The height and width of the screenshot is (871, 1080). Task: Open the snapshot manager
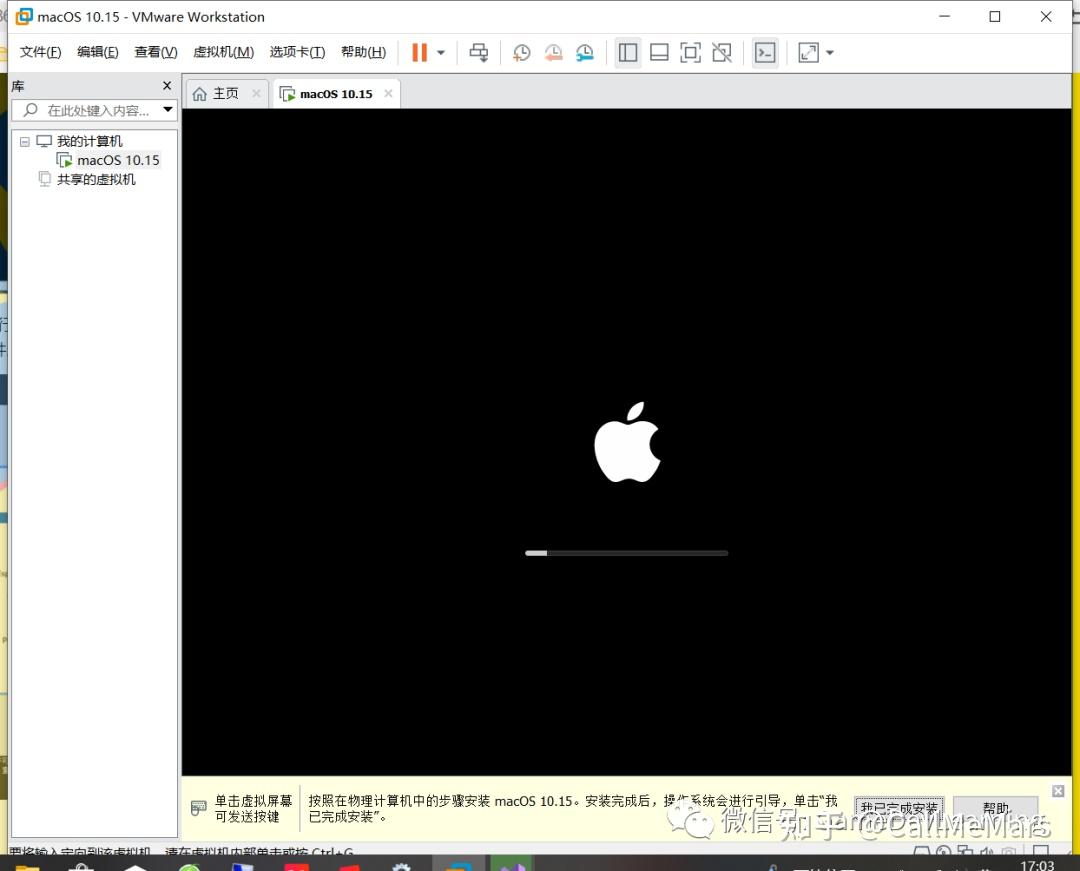pyautogui.click(x=585, y=52)
